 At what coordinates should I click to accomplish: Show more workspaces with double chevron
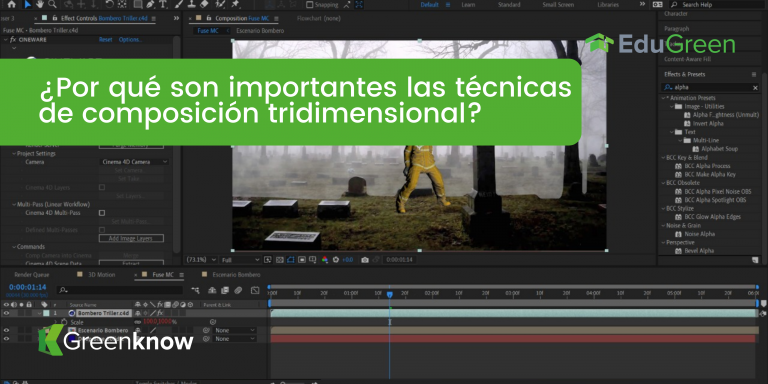(x=642, y=4)
